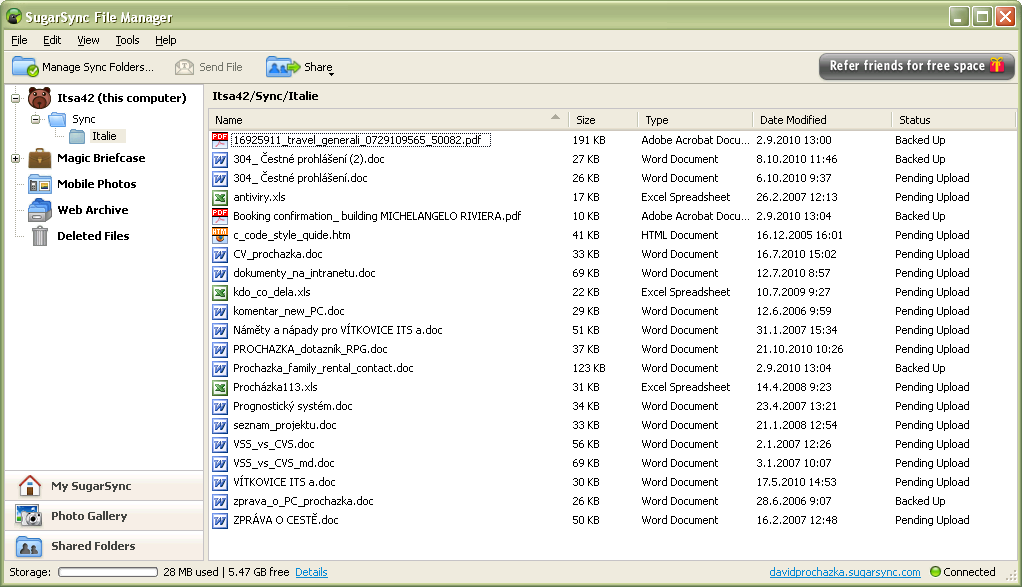
Task: Click the Send File envelope icon
Action: (x=184, y=67)
